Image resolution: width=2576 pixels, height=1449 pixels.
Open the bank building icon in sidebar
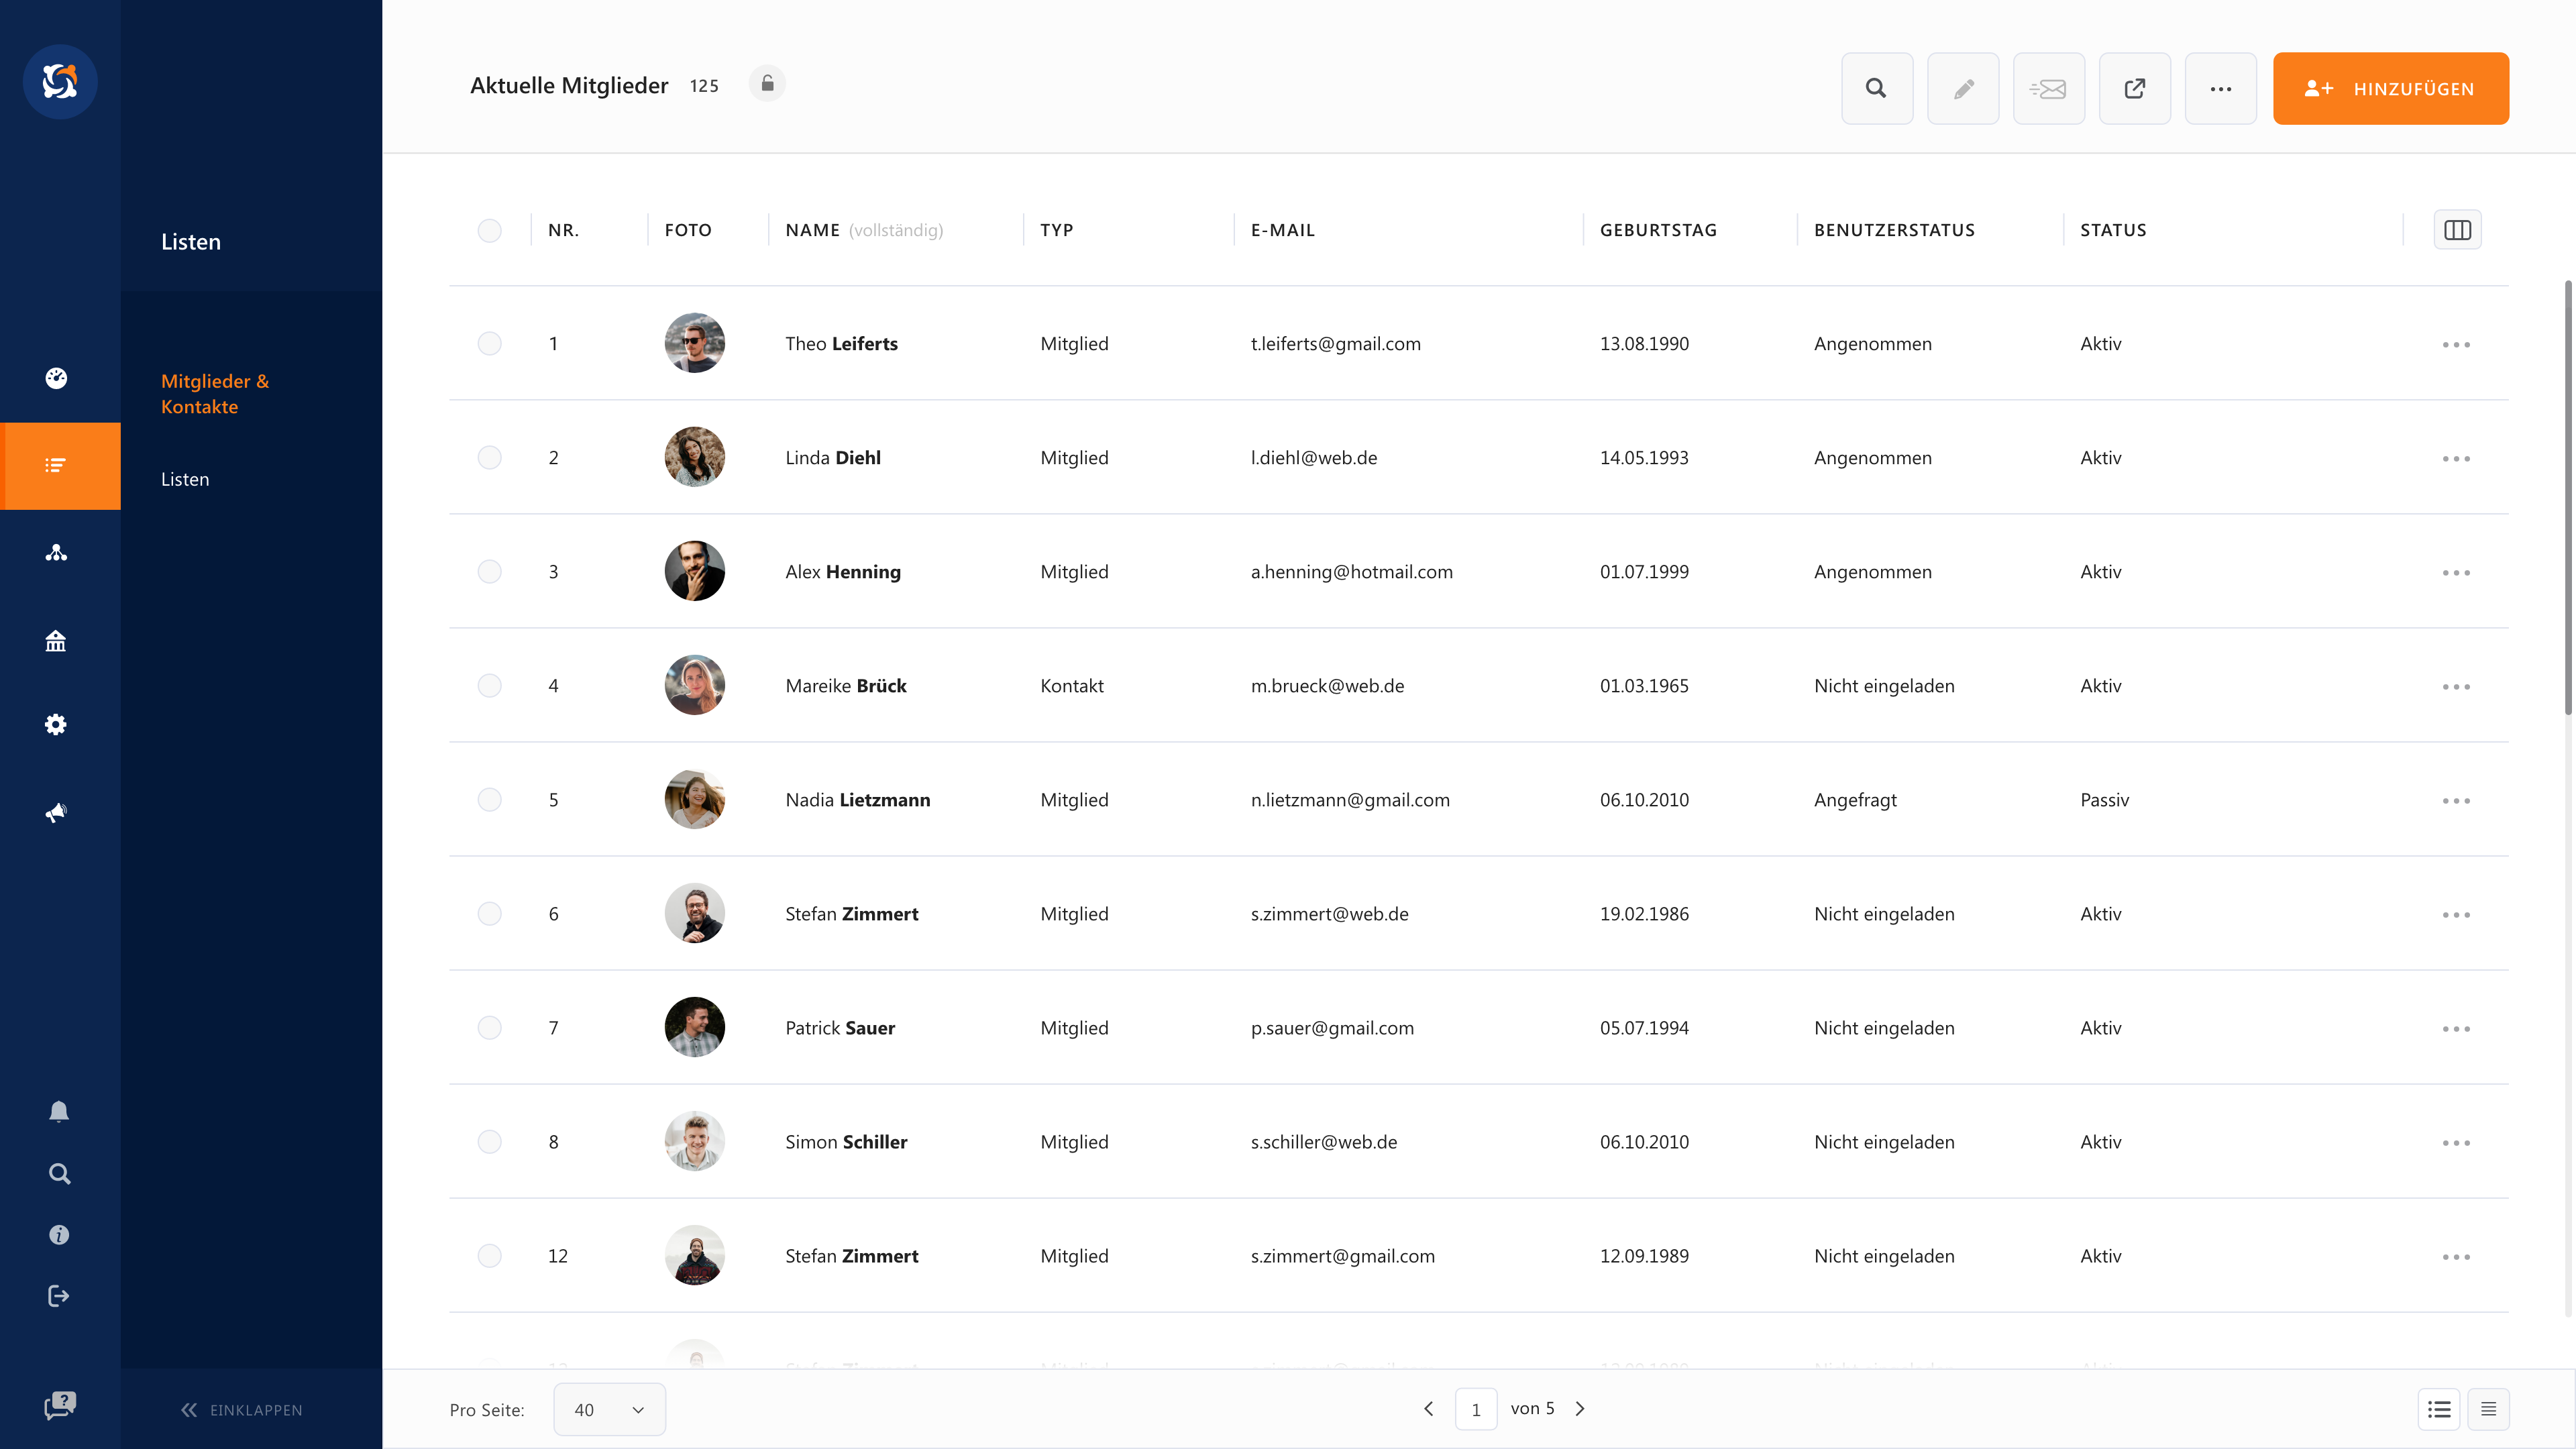56,640
